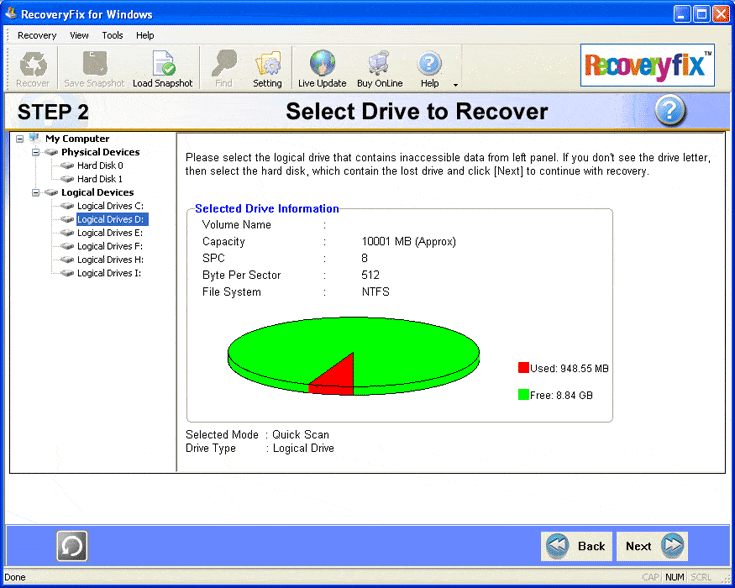Collapse the My Computer tree node
735x588 pixels.
tap(20, 139)
